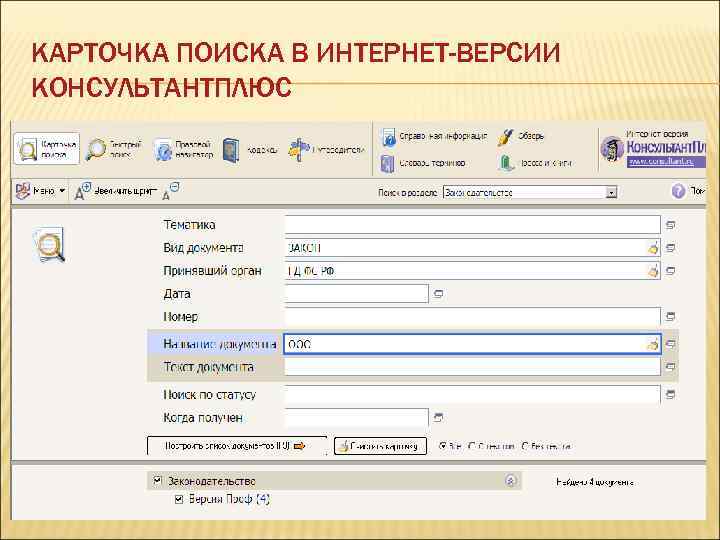Collapse the Законодательство section chevron
This screenshot has width=720, height=540.
pyautogui.click(x=510, y=481)
